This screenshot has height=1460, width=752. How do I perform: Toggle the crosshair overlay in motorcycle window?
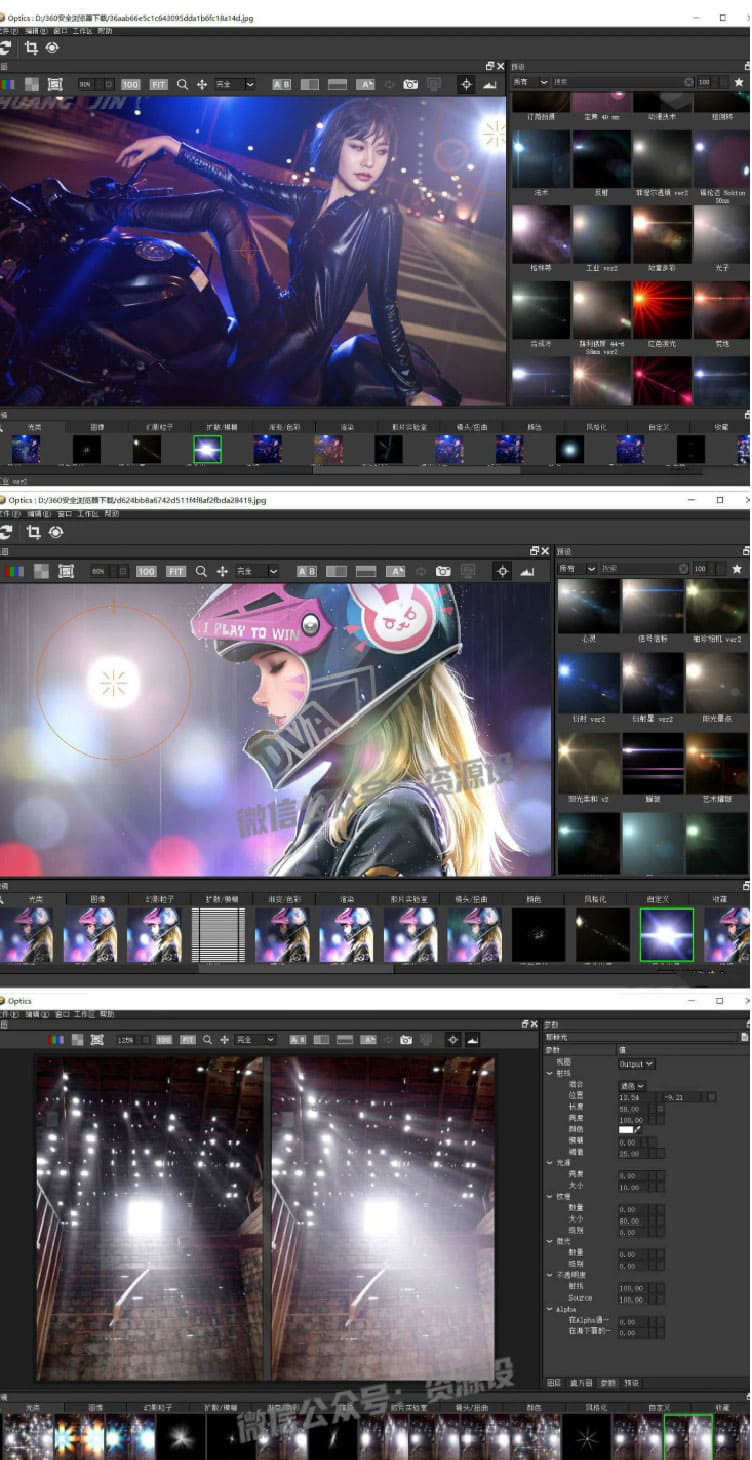pos(466,85)
